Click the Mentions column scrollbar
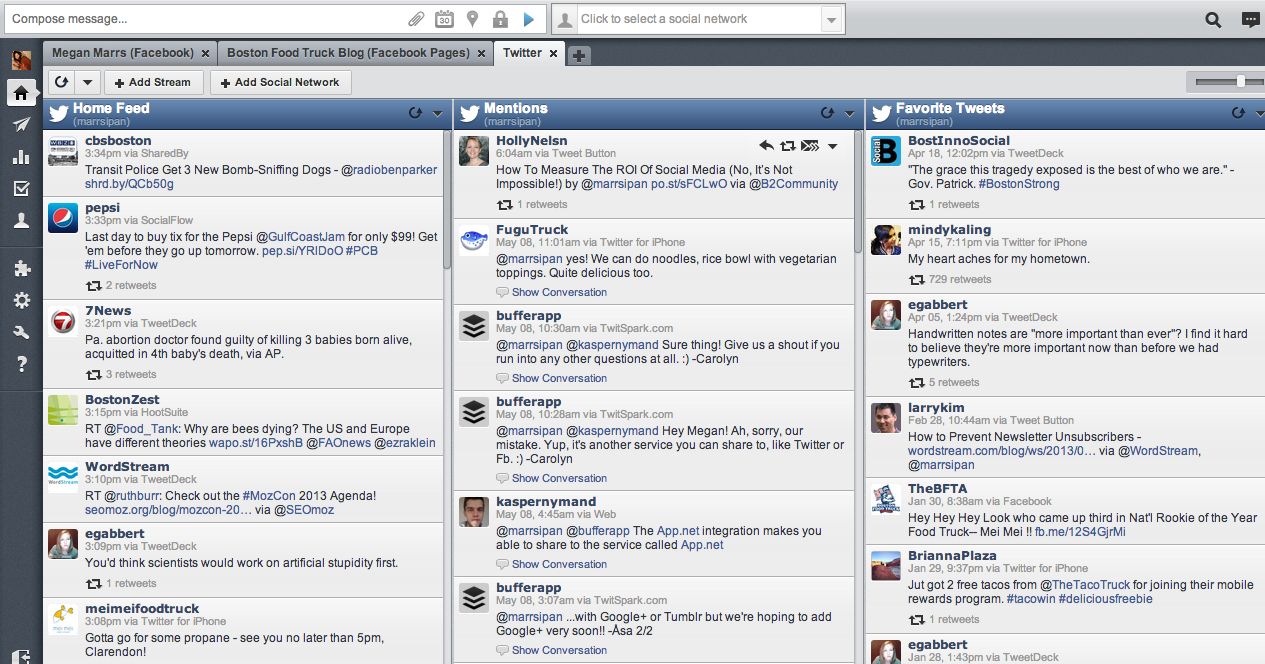The height and width of the screenshot is (664, 1265). click(859, 191)
